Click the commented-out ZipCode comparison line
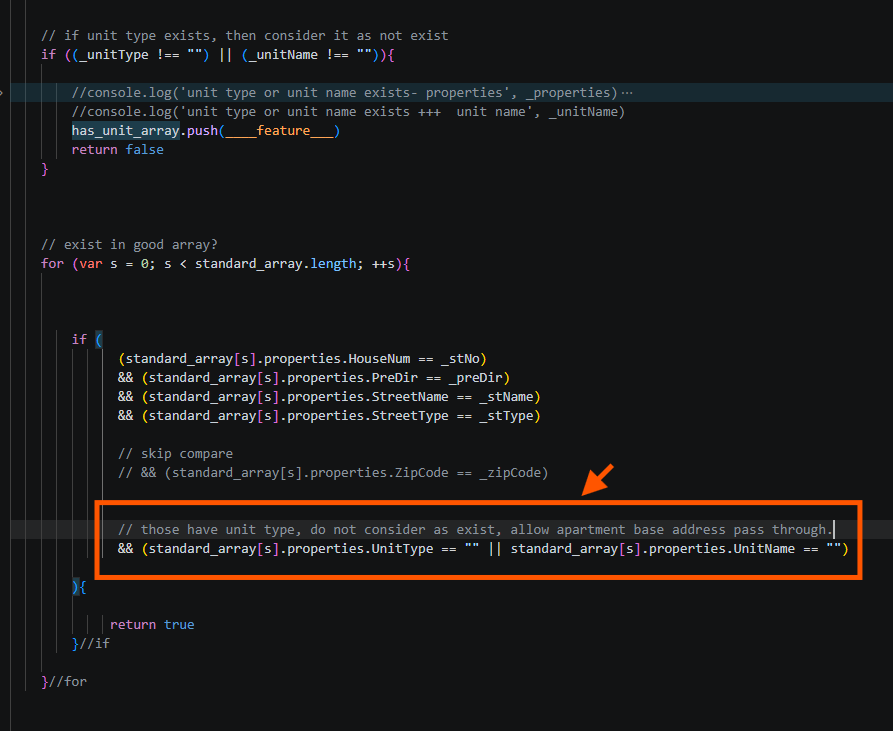The width and height of the screenshot is (893, 731). tap(333, 473)
